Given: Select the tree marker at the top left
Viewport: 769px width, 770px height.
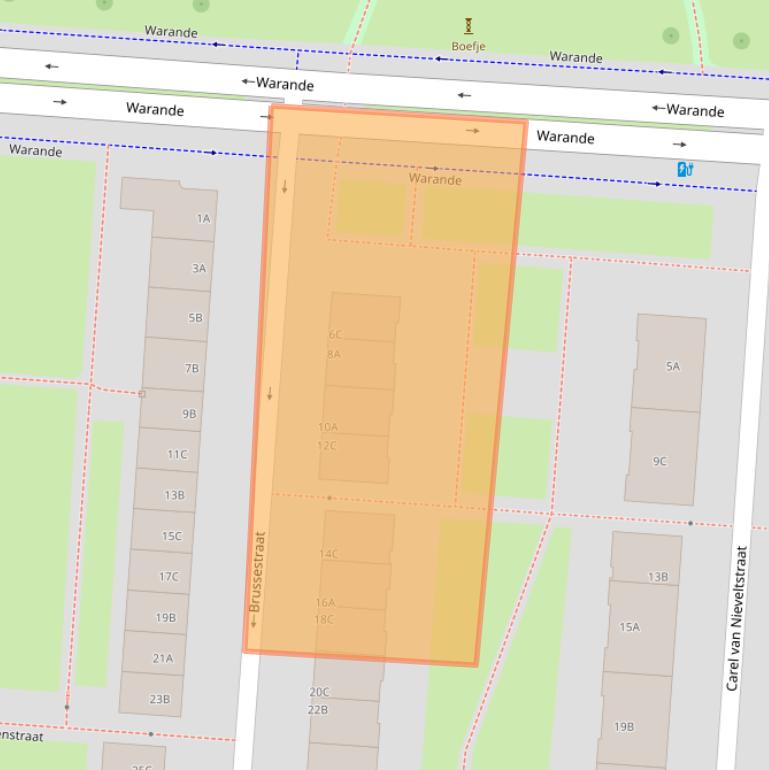Looking at the screenshot, I should pos(201,4).
